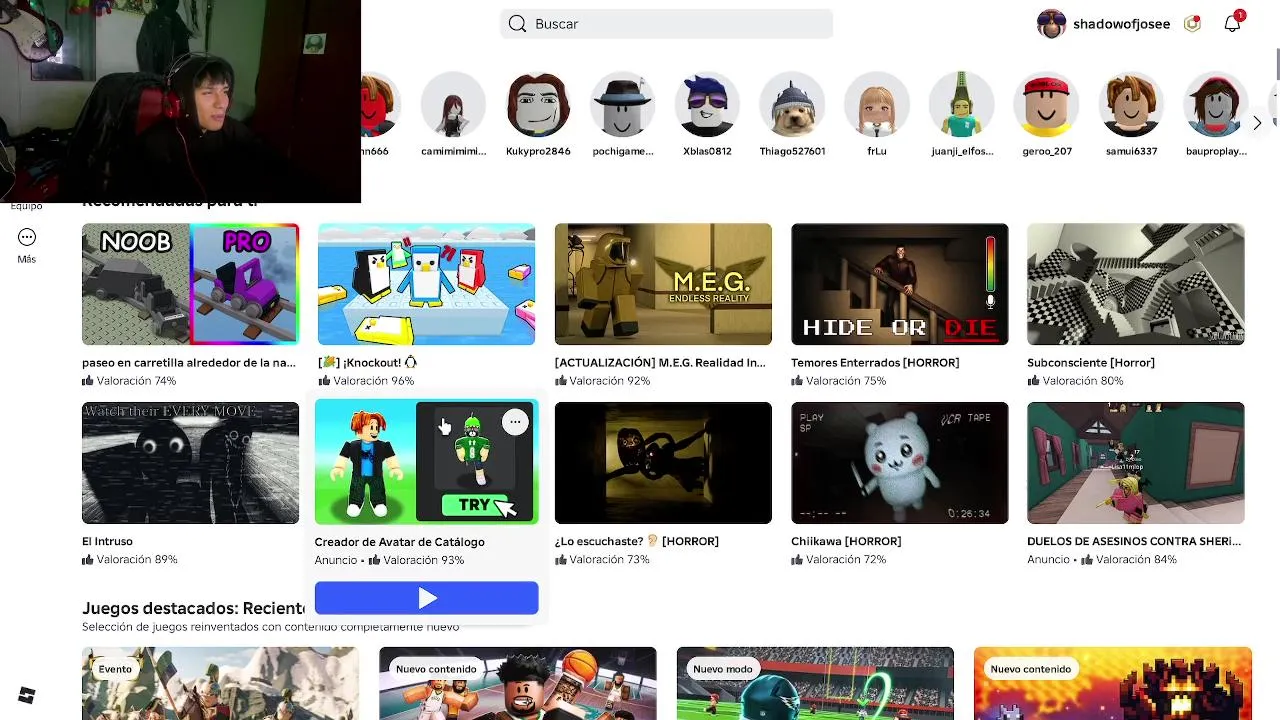1280x720 pixels.
Task: Open the NOOB PRO cart ride game thumbnail
Action: (x=190, y=284)
